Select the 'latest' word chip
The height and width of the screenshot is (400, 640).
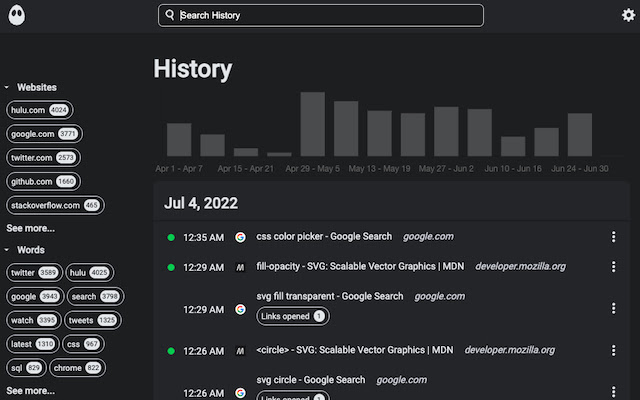[x=33, y=344]
